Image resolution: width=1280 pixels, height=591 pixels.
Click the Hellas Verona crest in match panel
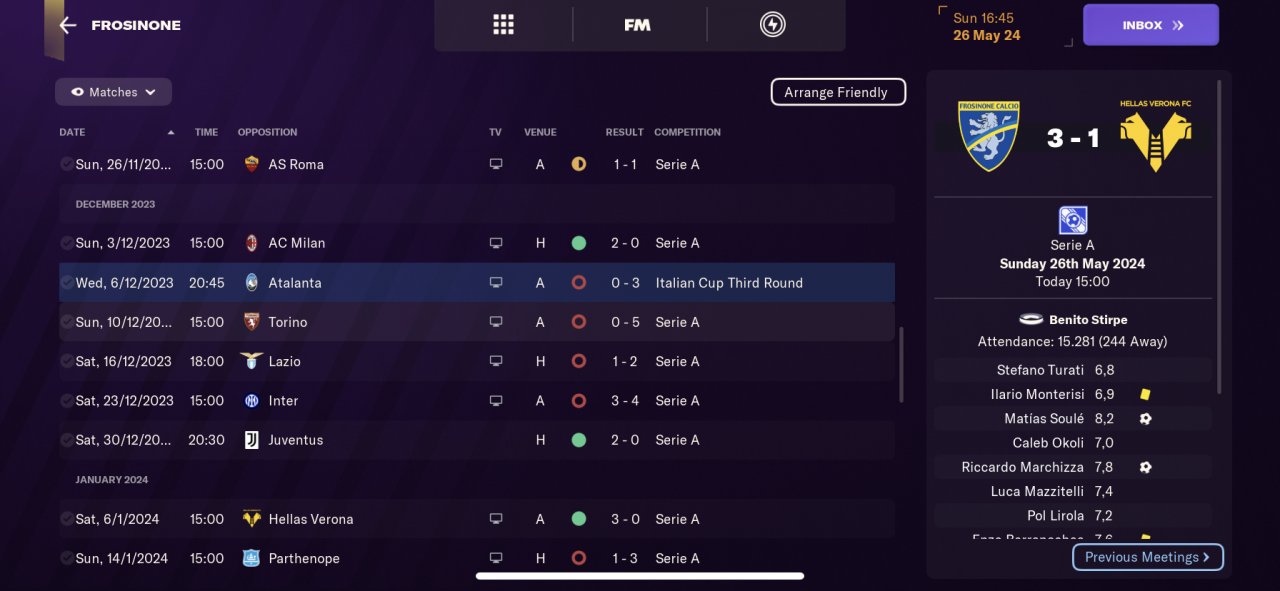pos(1155,137)
